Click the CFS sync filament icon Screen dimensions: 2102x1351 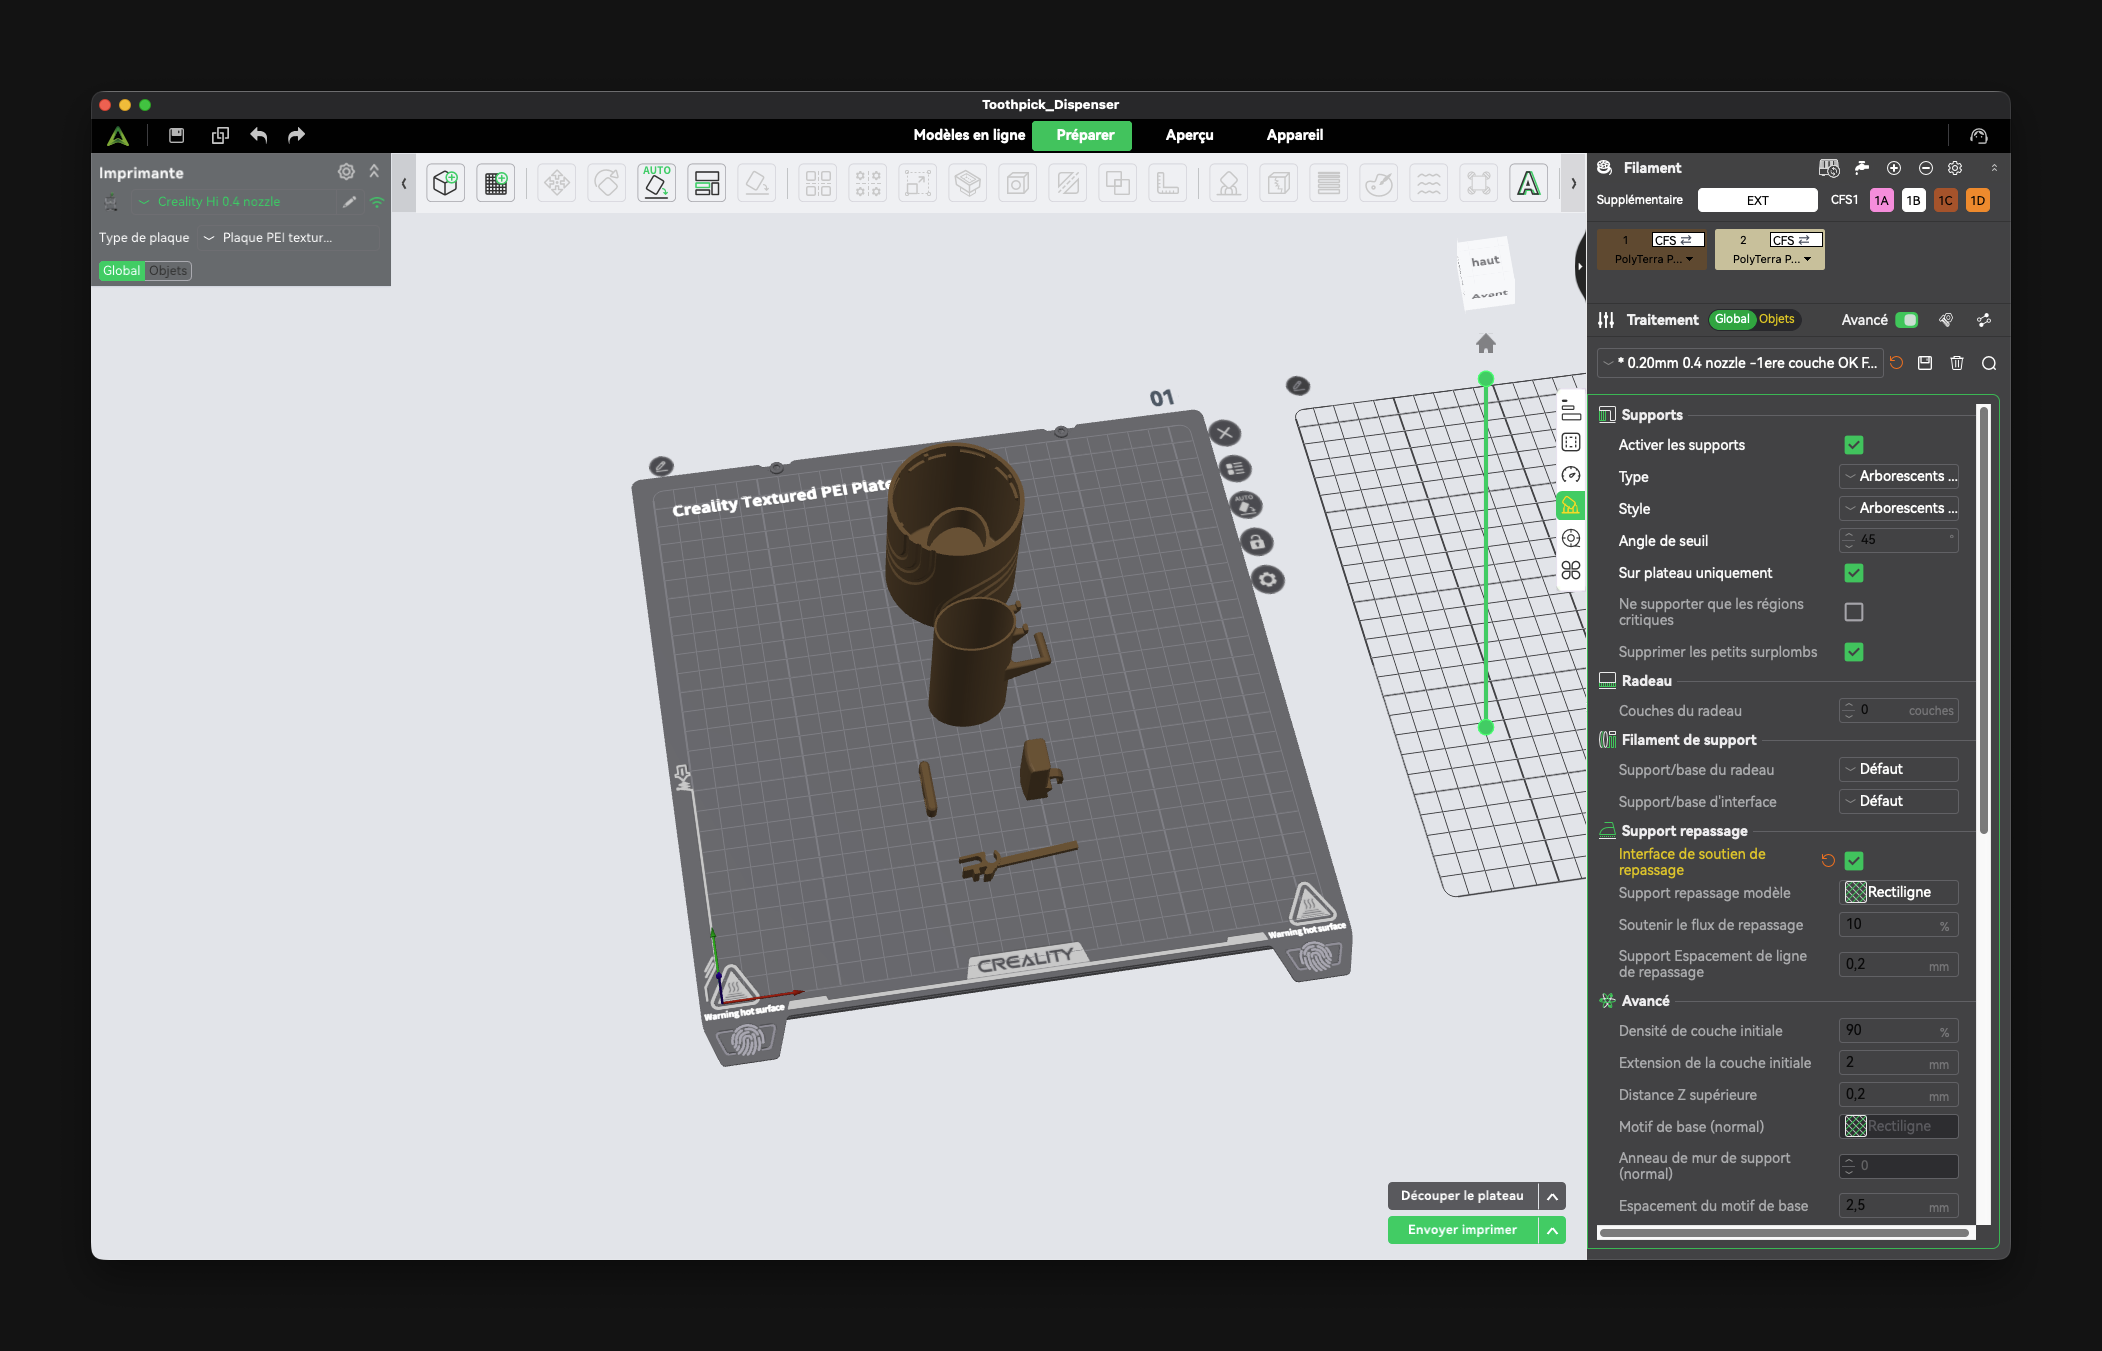(x=1829, y=168)
